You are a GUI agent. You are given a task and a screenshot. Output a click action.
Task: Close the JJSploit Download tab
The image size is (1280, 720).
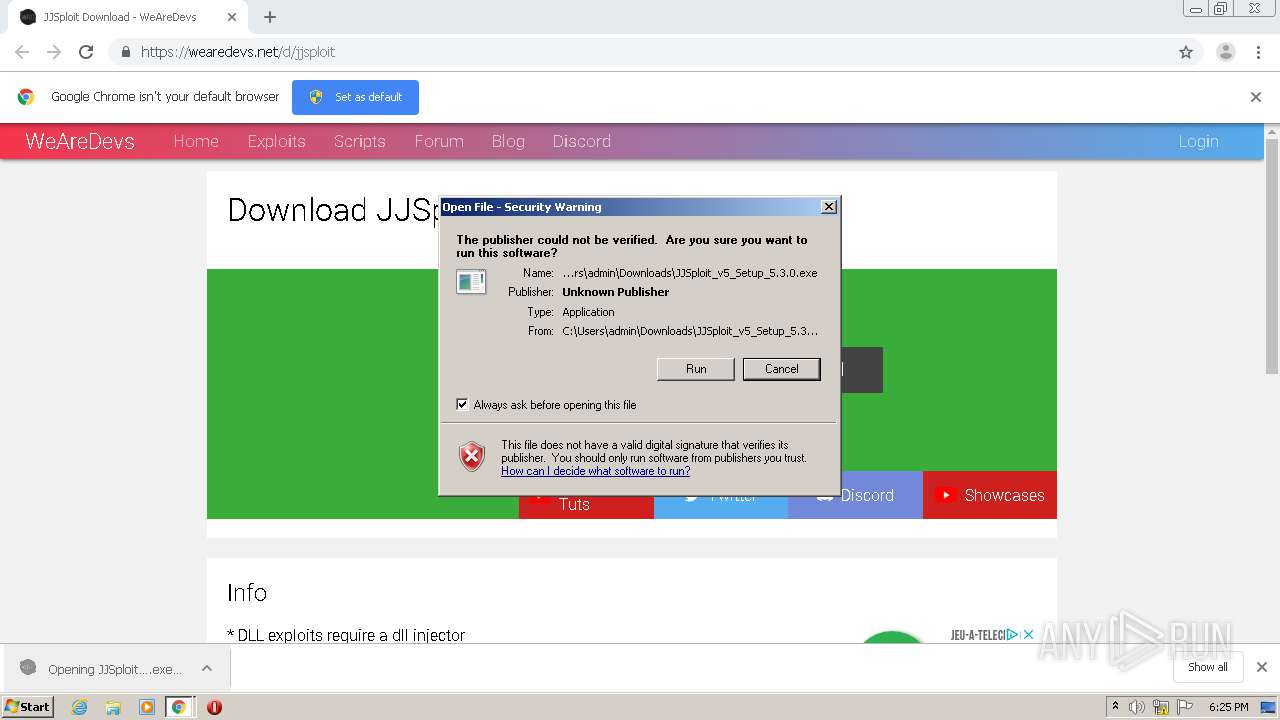(232, 17)
